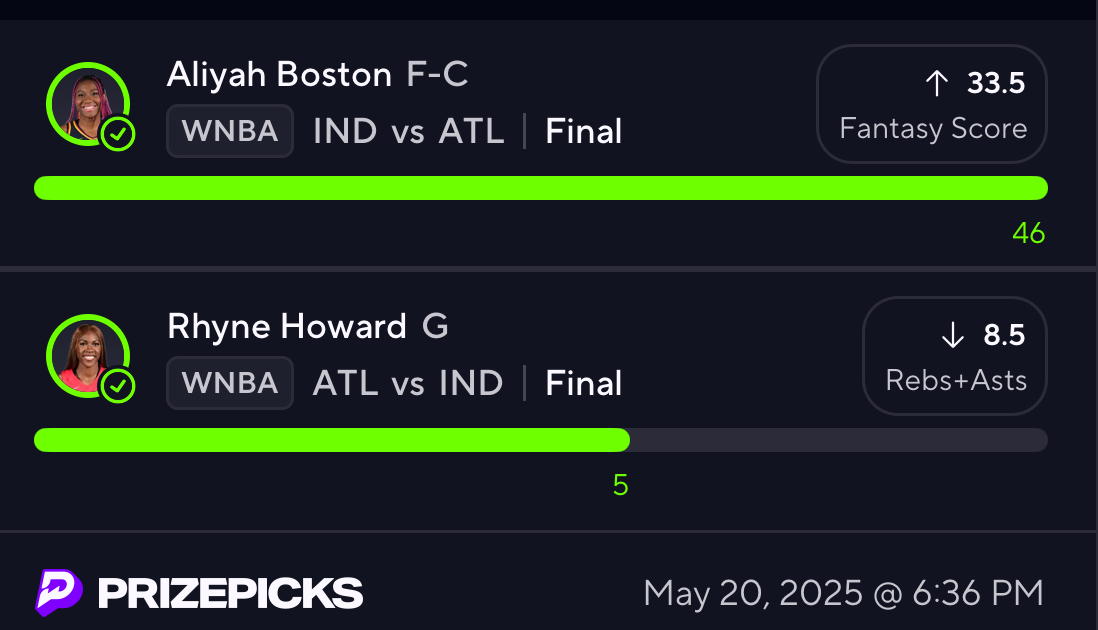This screenshot has height=630, width=1098.
Task: Click the PRIZEPICKS wordmark text
Action: pyautogui.click(x=230, y=594)
